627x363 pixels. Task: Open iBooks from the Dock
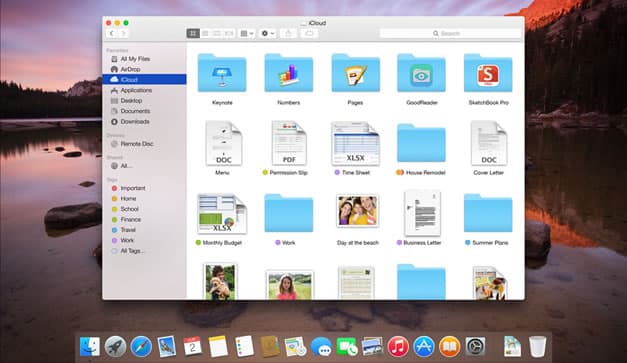pos(449,346)
